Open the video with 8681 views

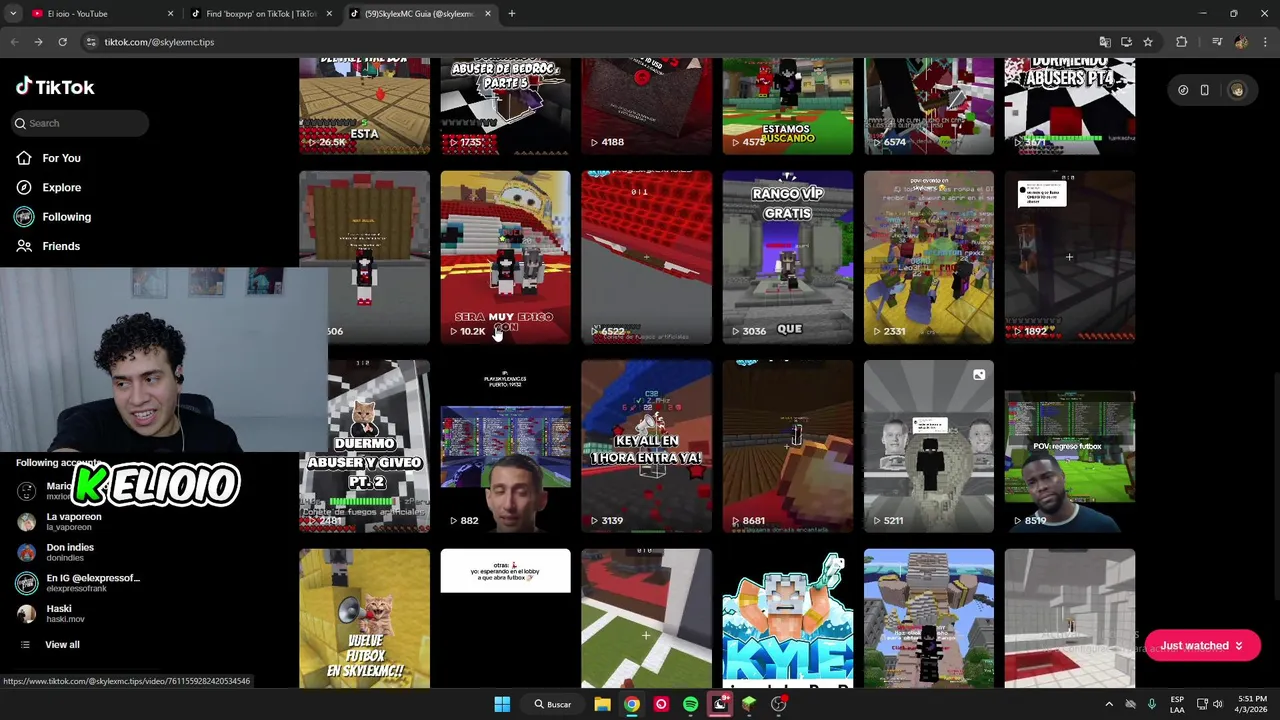tap(788, 446)
